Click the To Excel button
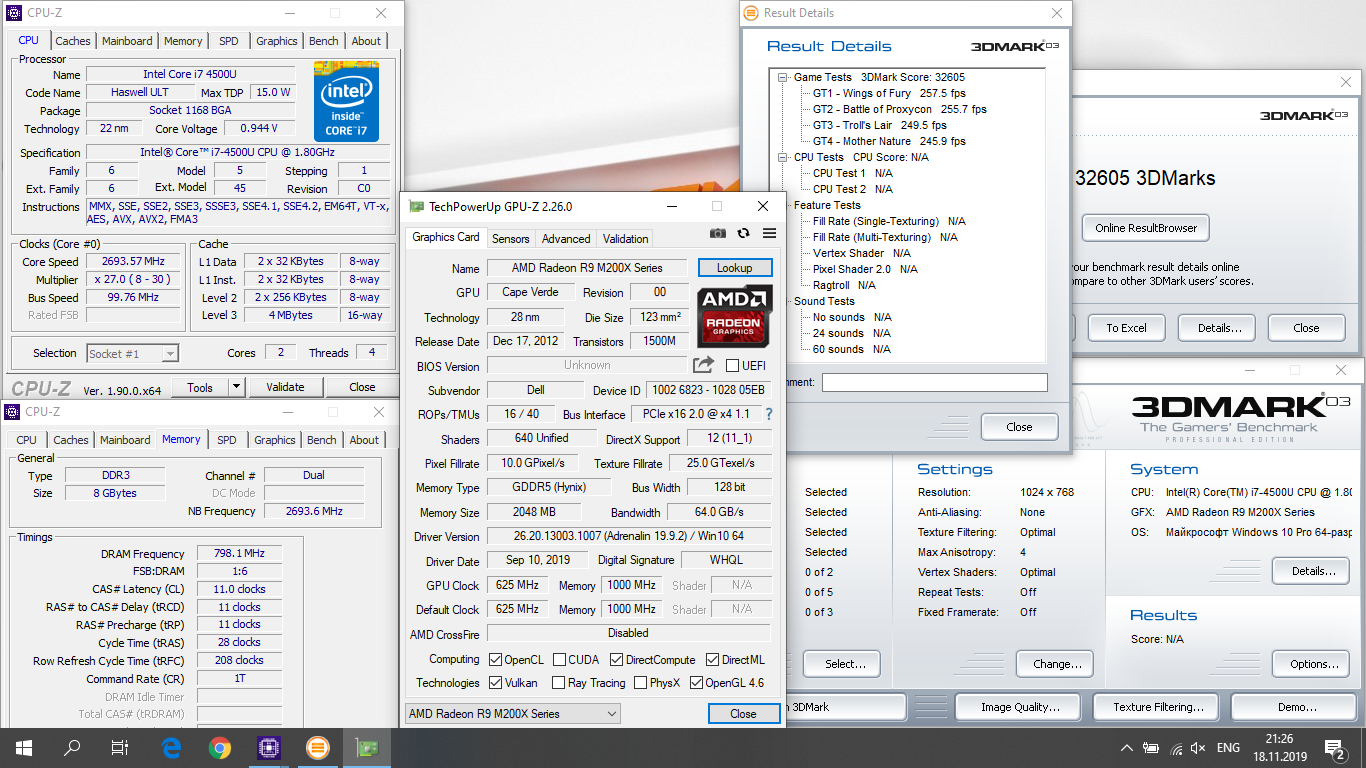 pyautogui.click(x=1126, y=328)
